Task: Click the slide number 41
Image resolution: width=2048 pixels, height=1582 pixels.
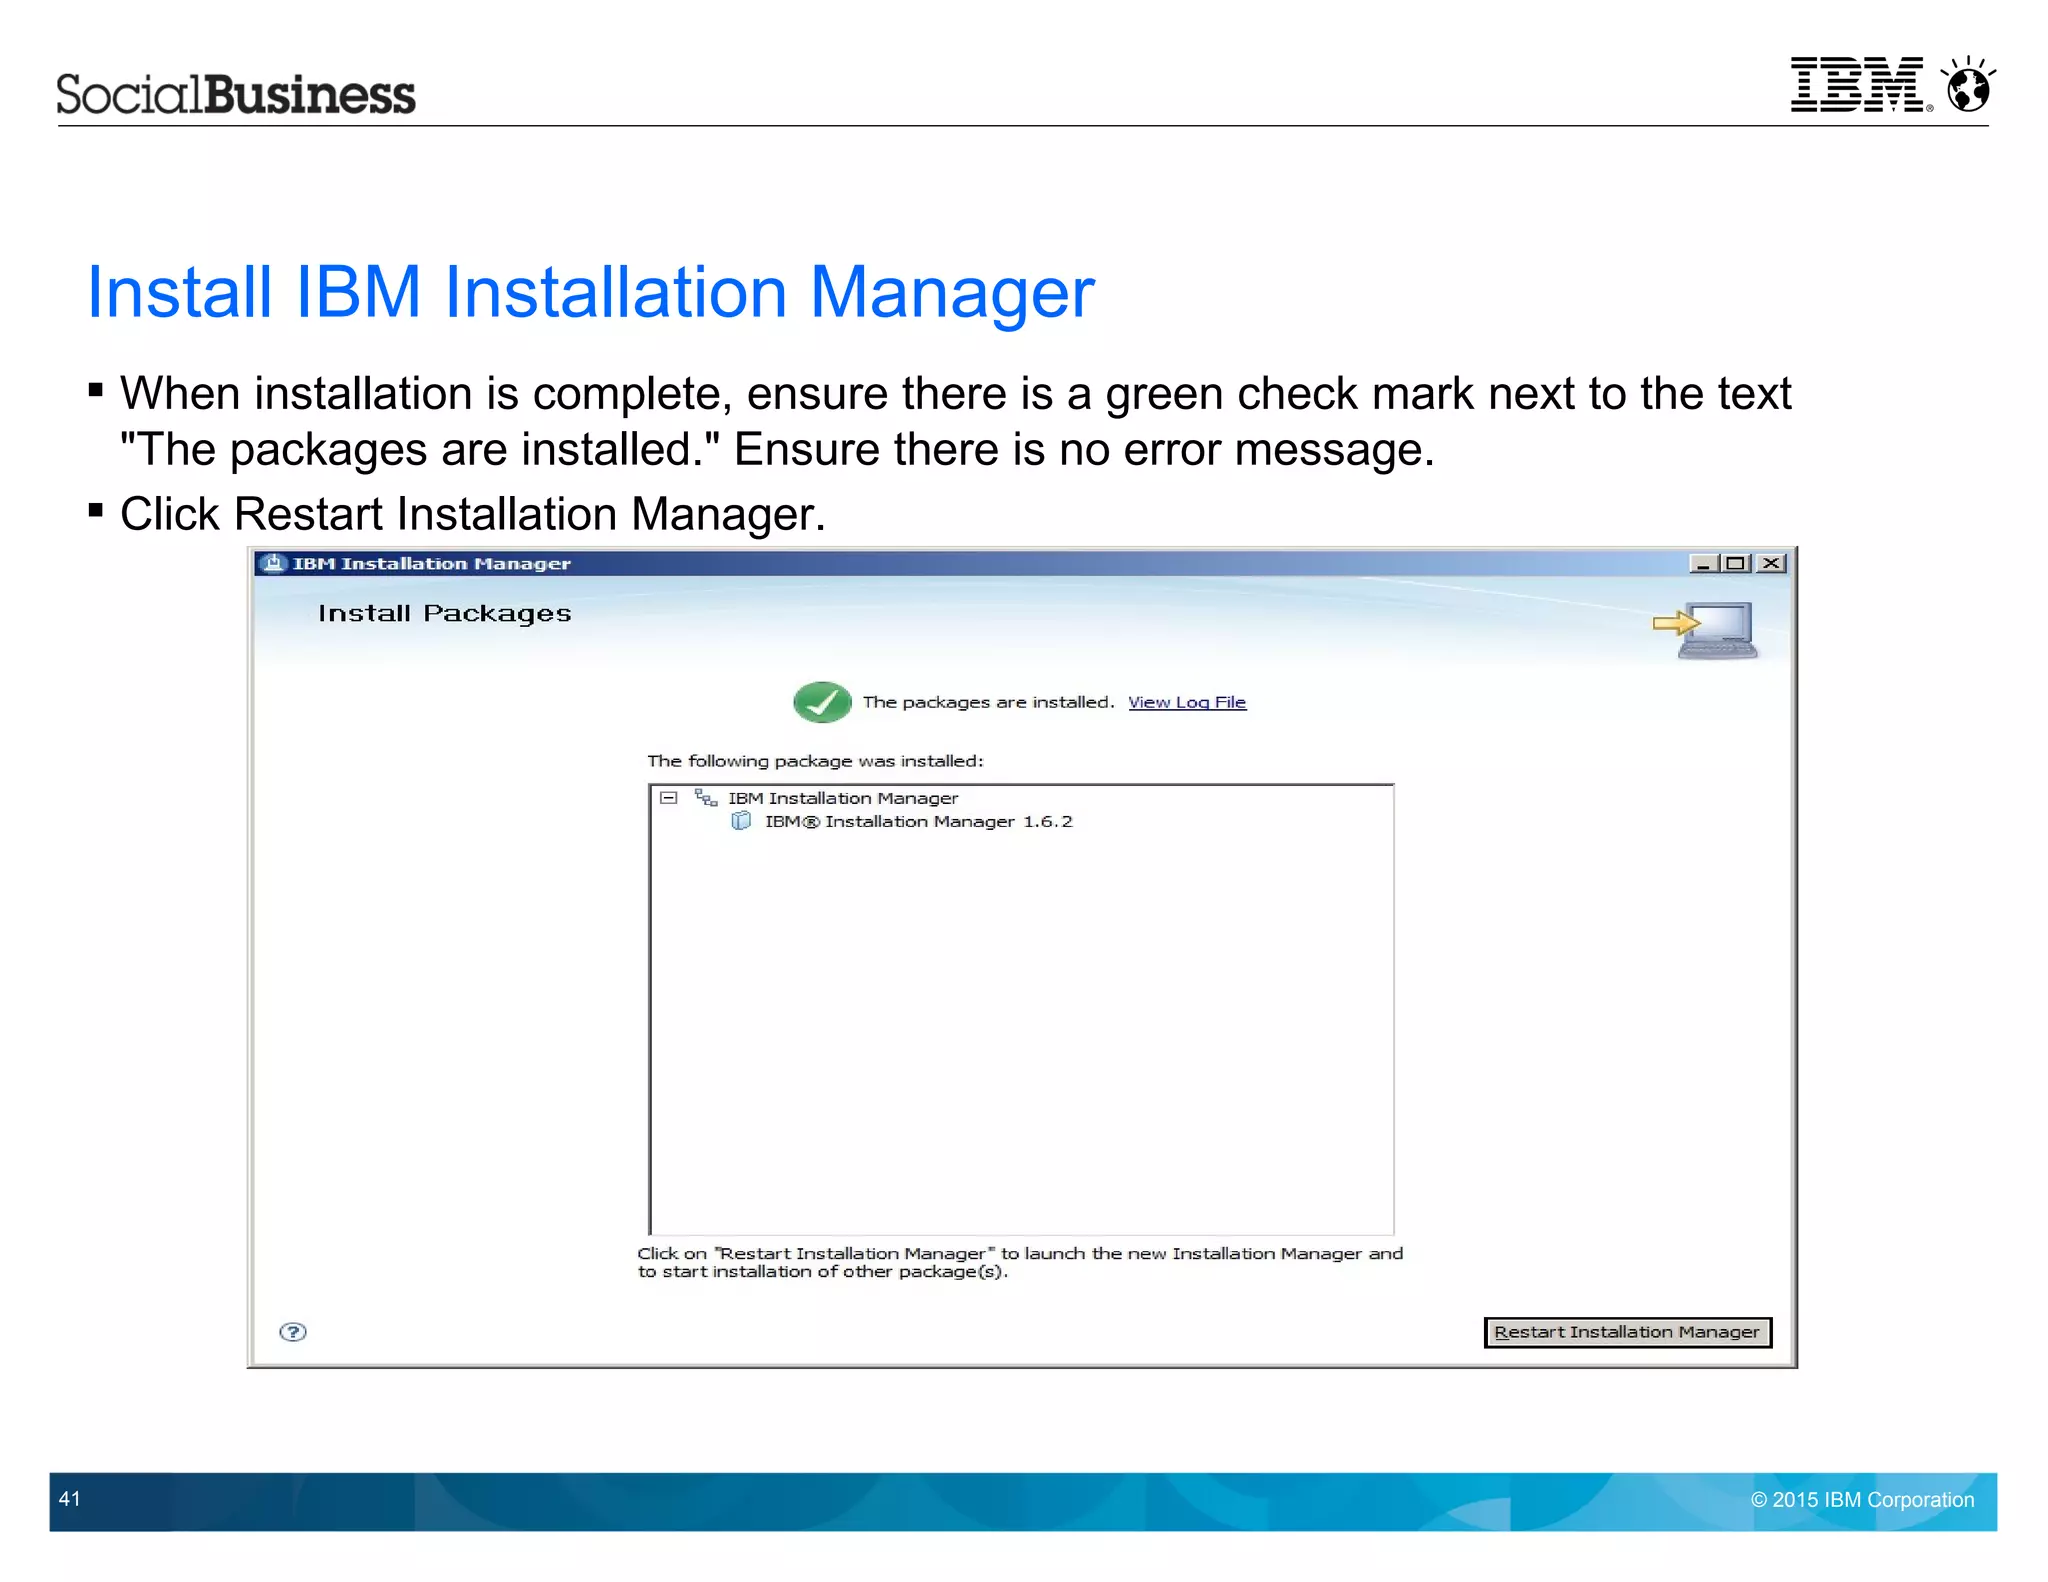Action: [70, 1498]
